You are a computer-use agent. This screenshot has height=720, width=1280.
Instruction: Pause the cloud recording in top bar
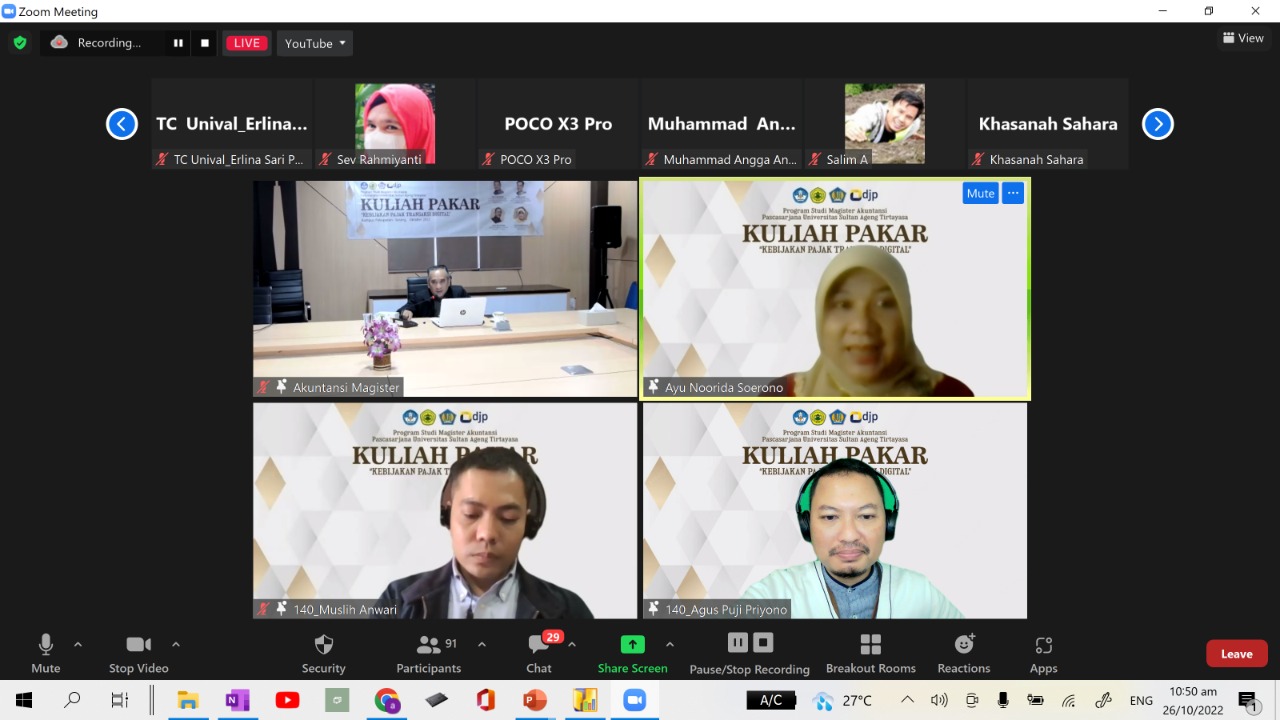(178, 43)
